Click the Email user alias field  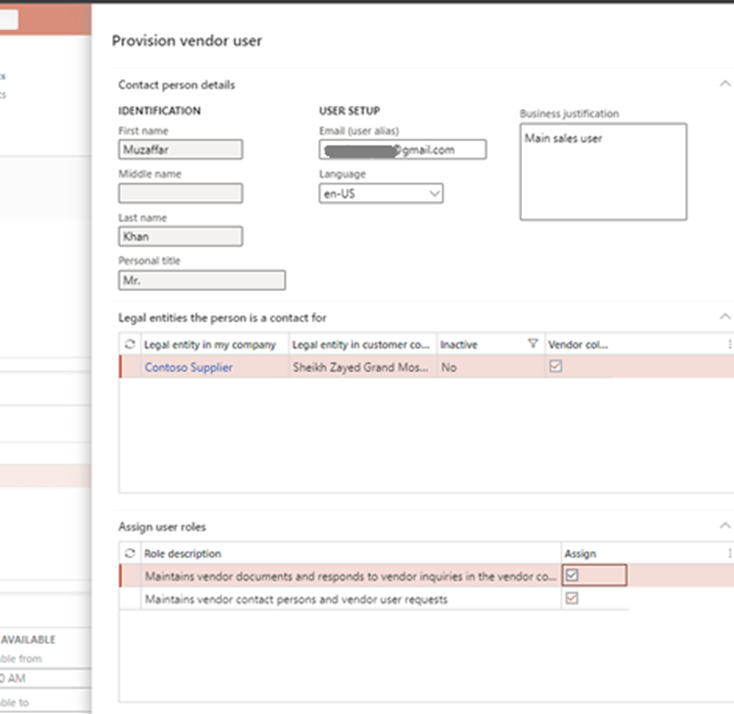click(x=402, y=150)
